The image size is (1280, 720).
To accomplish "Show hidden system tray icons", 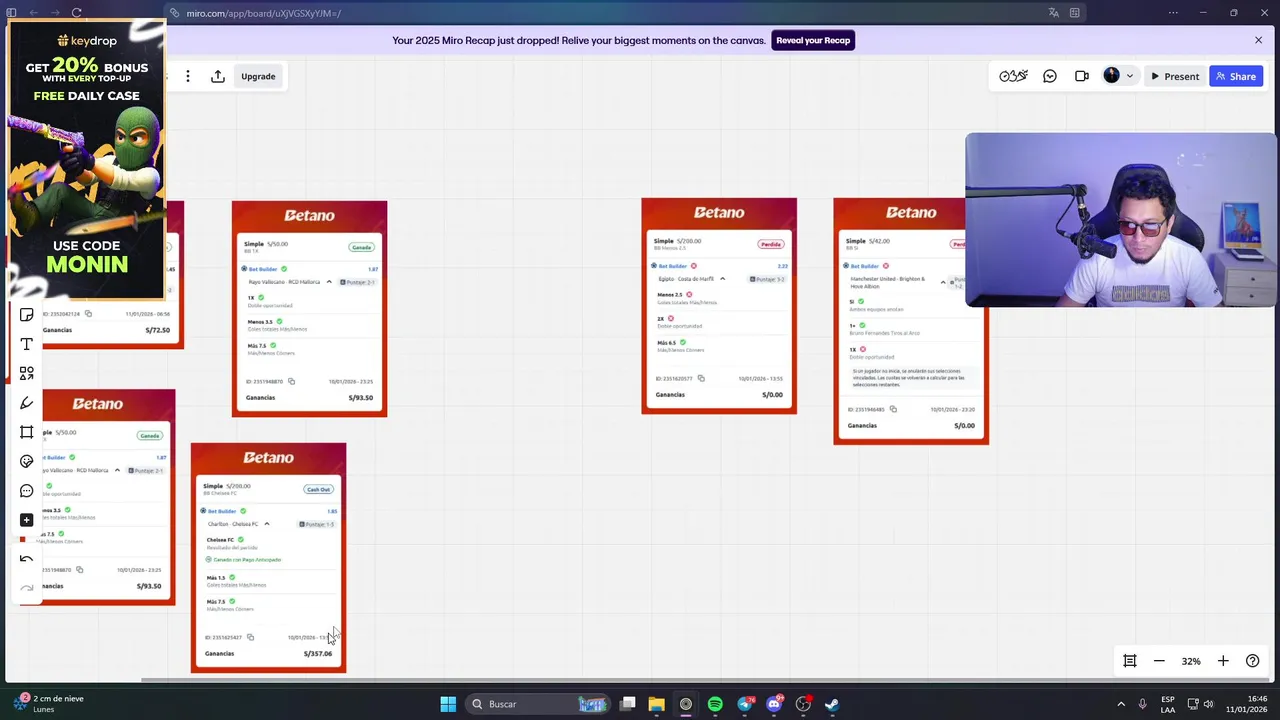I will tap(1121, 704).
